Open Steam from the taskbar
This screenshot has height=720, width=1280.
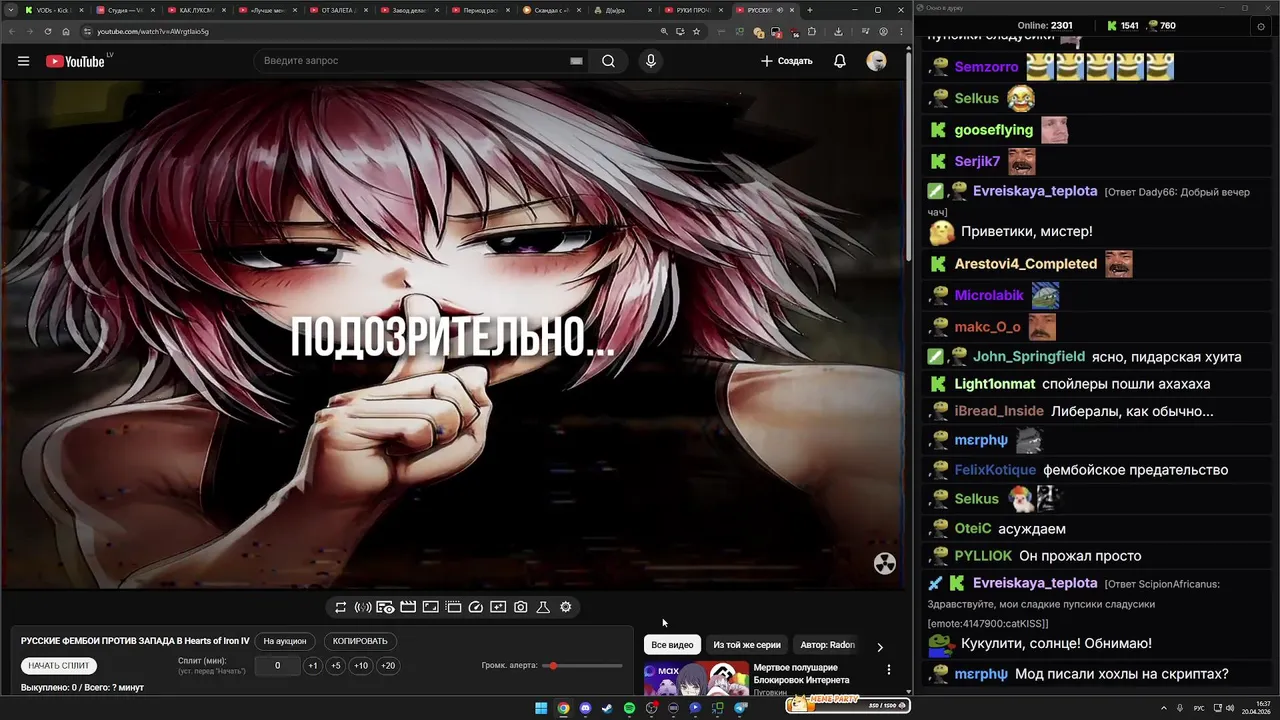tap(607, 708)
